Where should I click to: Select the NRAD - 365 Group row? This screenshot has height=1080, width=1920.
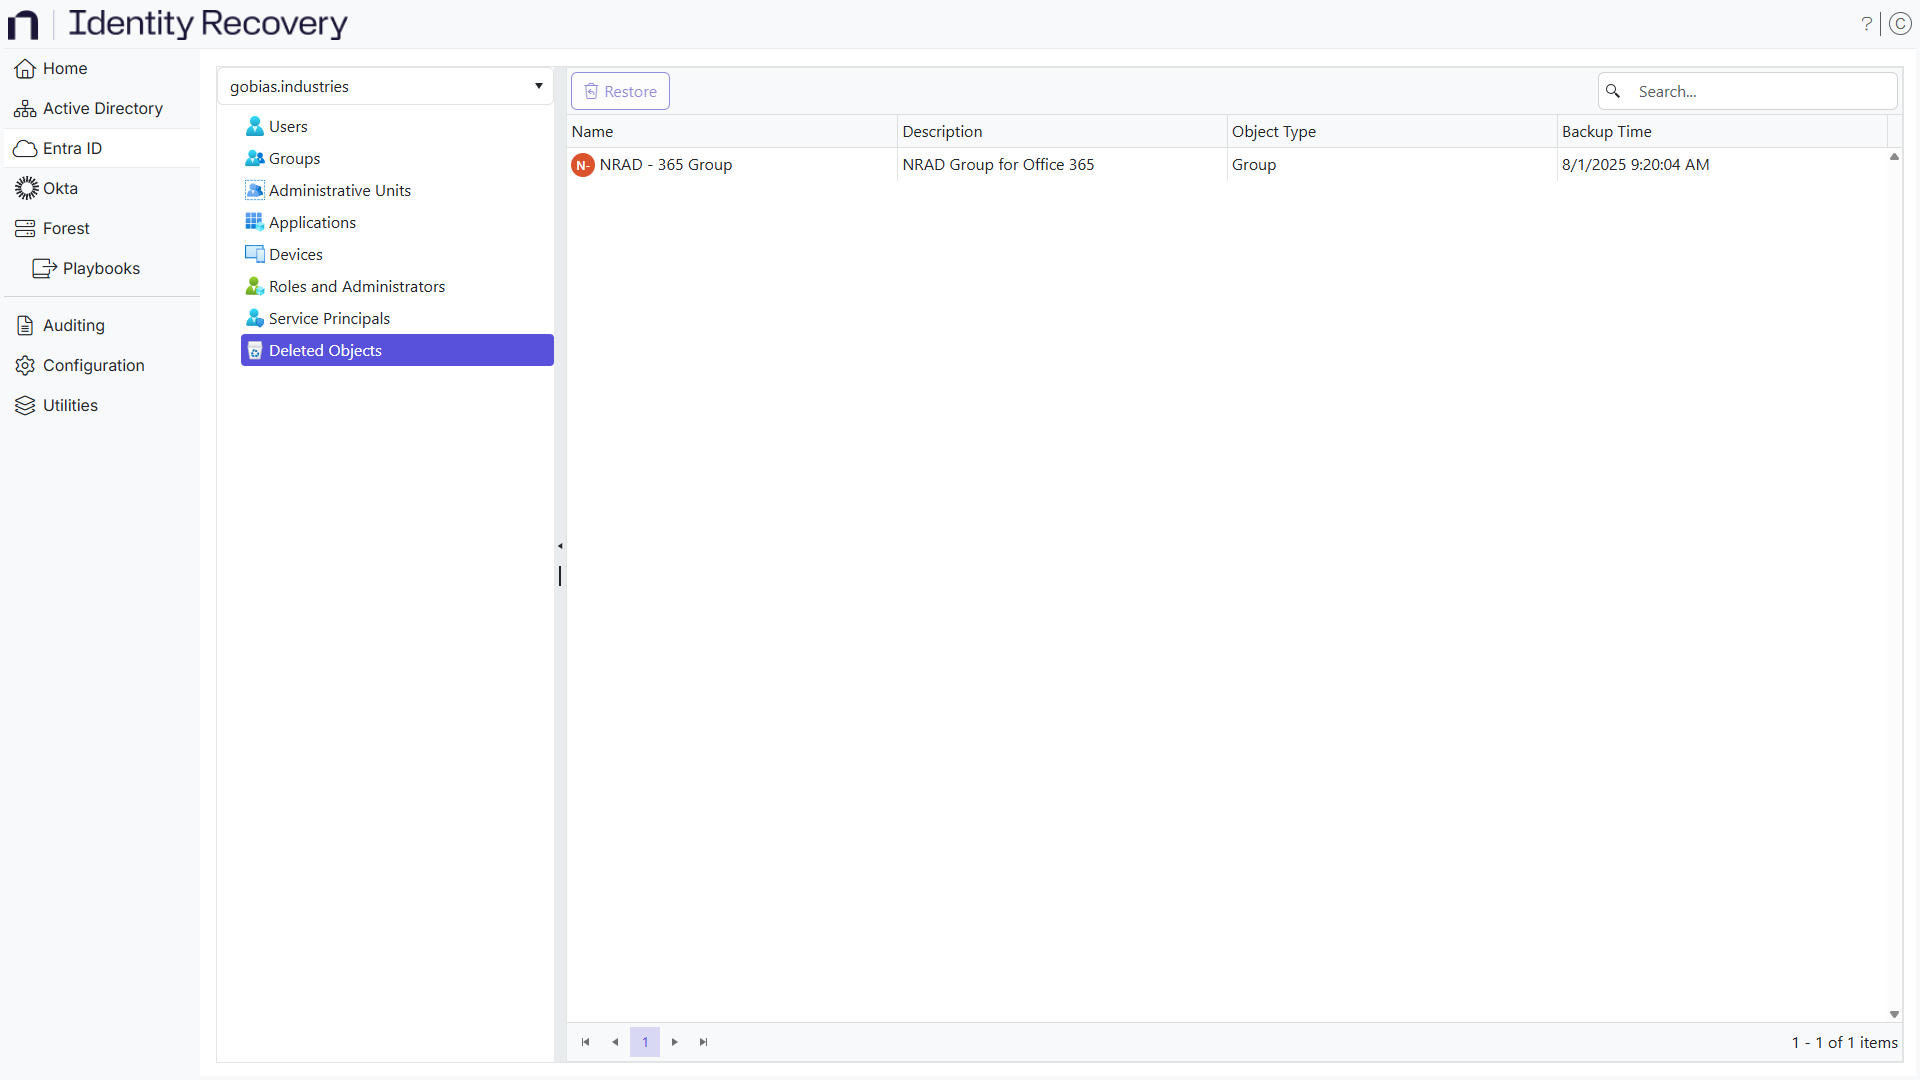pos(667,165)
